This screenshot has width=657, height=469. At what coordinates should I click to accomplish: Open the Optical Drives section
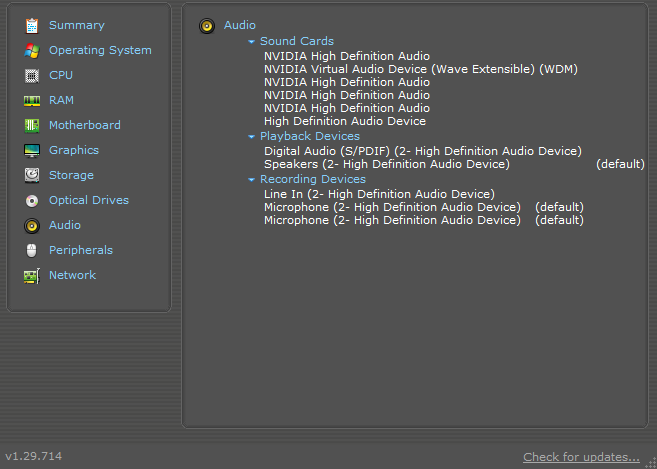coord(89,200)
